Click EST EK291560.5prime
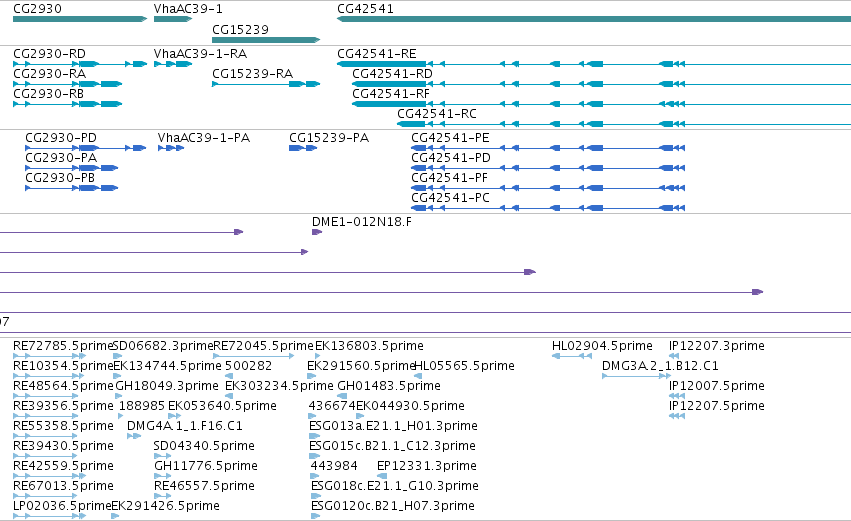The width and height of the screenshot is (851, 521). coord(312,376)
